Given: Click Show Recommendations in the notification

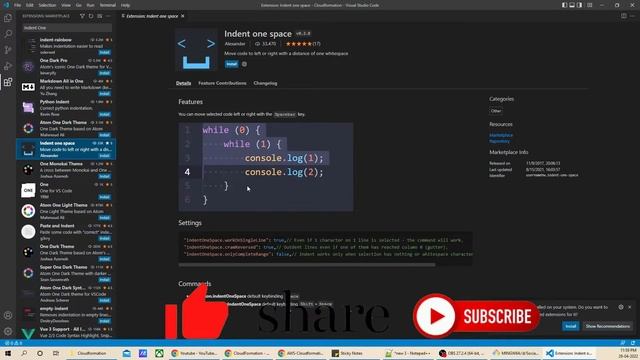Looking at the screenshot, I should [608, 326].
